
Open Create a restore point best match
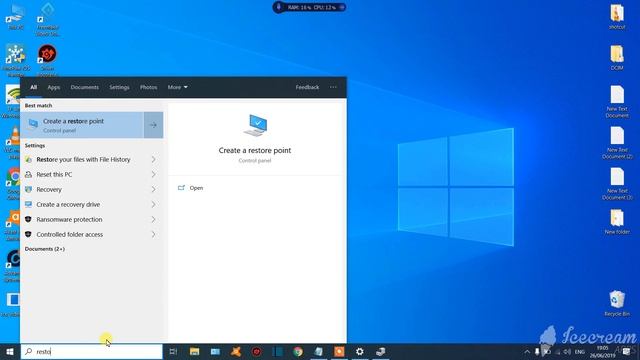[x=82, y=125]
